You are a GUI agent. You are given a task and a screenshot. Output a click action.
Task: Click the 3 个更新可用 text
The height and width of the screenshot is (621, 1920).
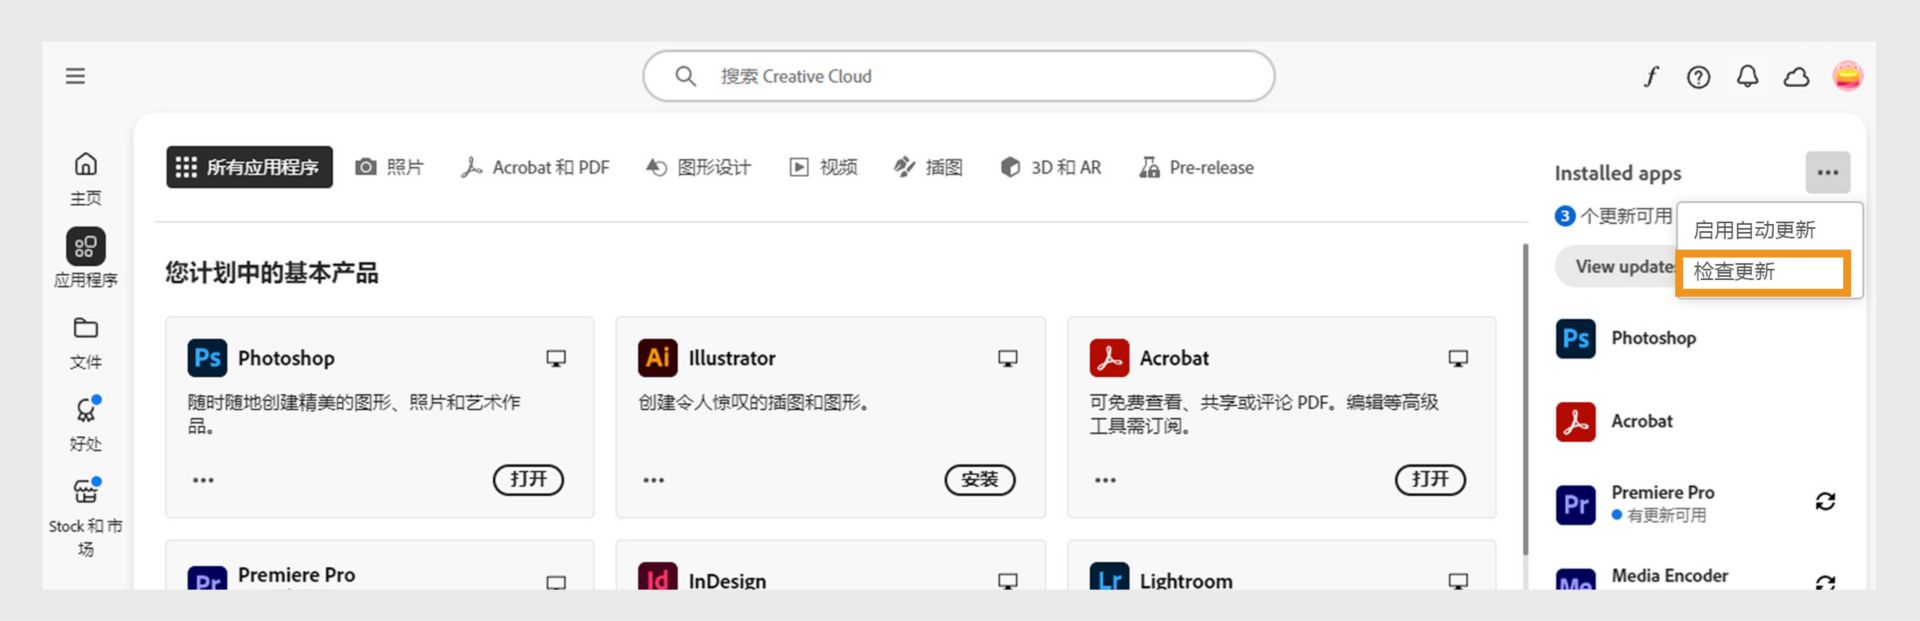1614,216
